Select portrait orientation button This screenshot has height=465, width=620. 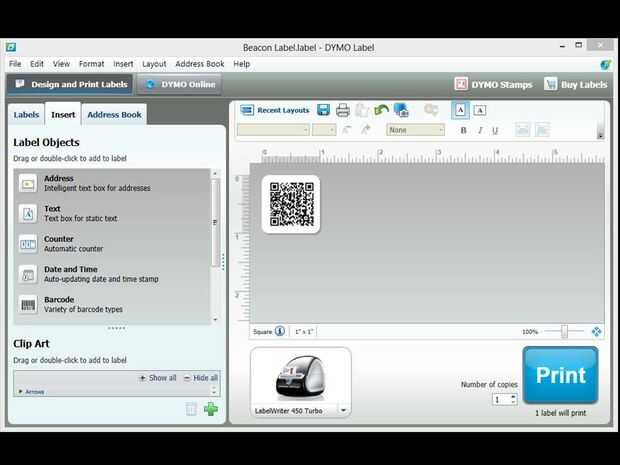pyautogui.click(x=460, y=110)
